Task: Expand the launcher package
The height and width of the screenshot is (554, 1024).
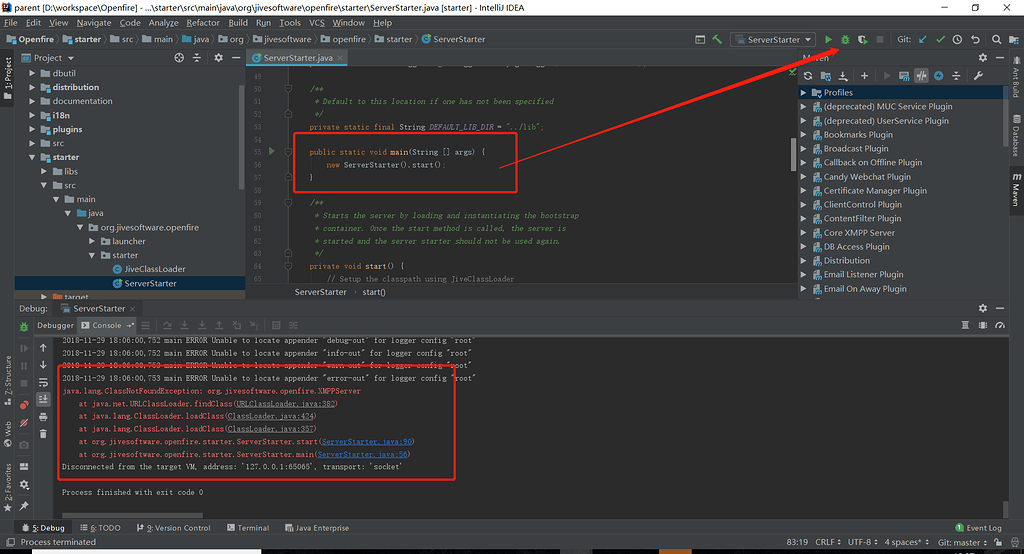Action: pos(92,241)
